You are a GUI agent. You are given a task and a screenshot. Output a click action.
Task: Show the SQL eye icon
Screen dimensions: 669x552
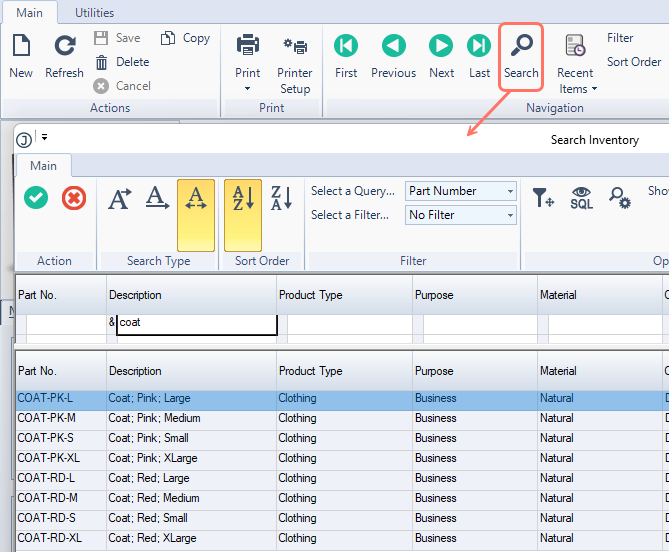582,198
